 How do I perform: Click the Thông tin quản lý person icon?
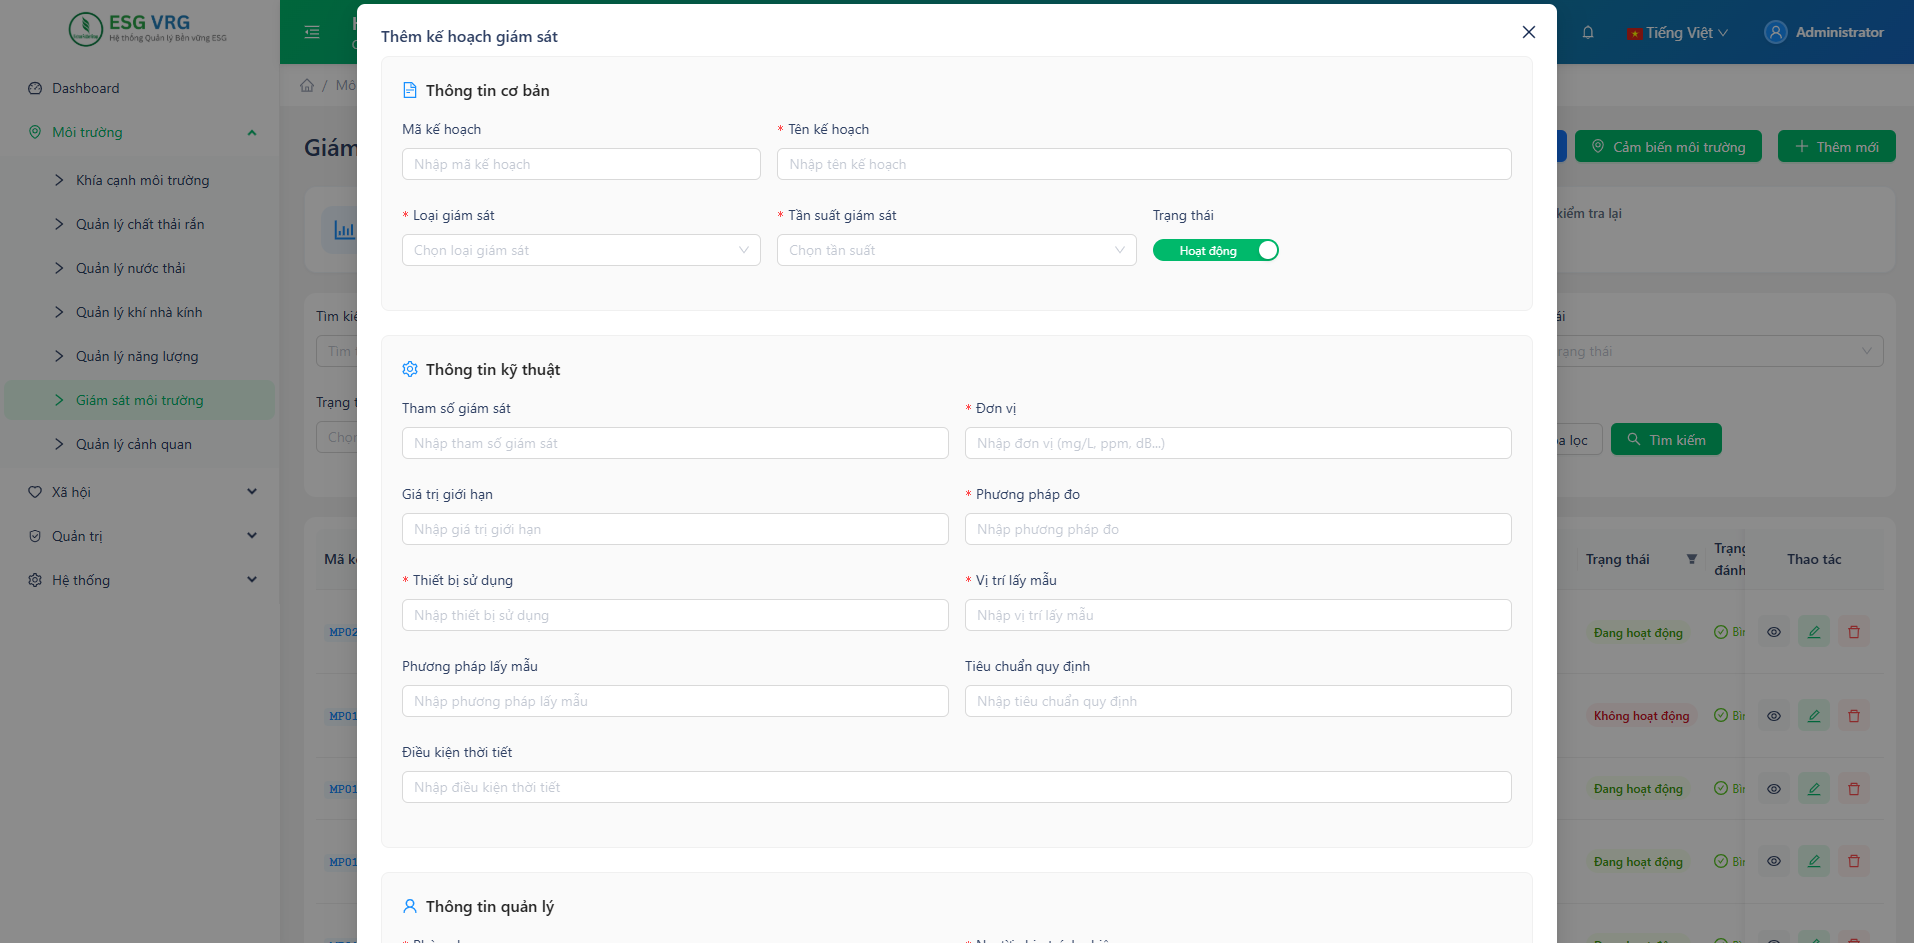(x=410, y=906)
